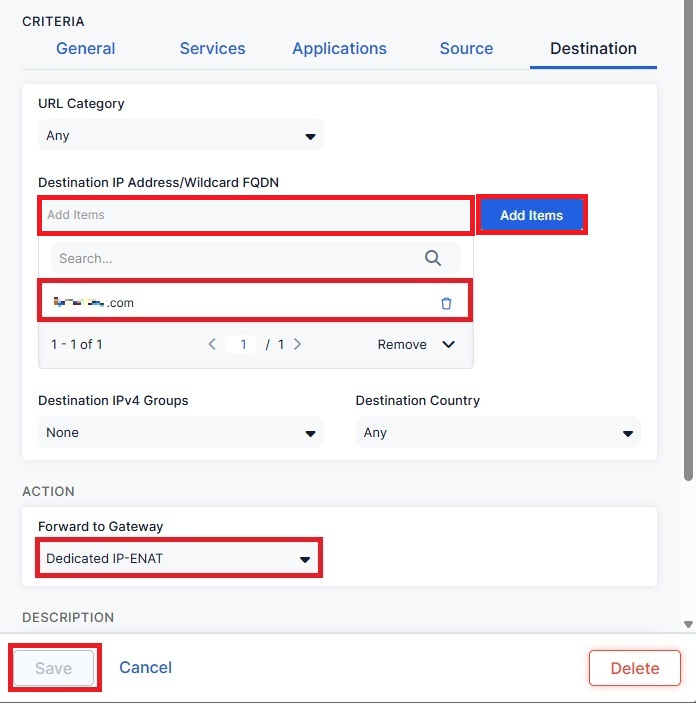Screen dimensions: 696x703
Task: Expand the Destination IPv4 Groups dropdown
Action: pos(180,433)
